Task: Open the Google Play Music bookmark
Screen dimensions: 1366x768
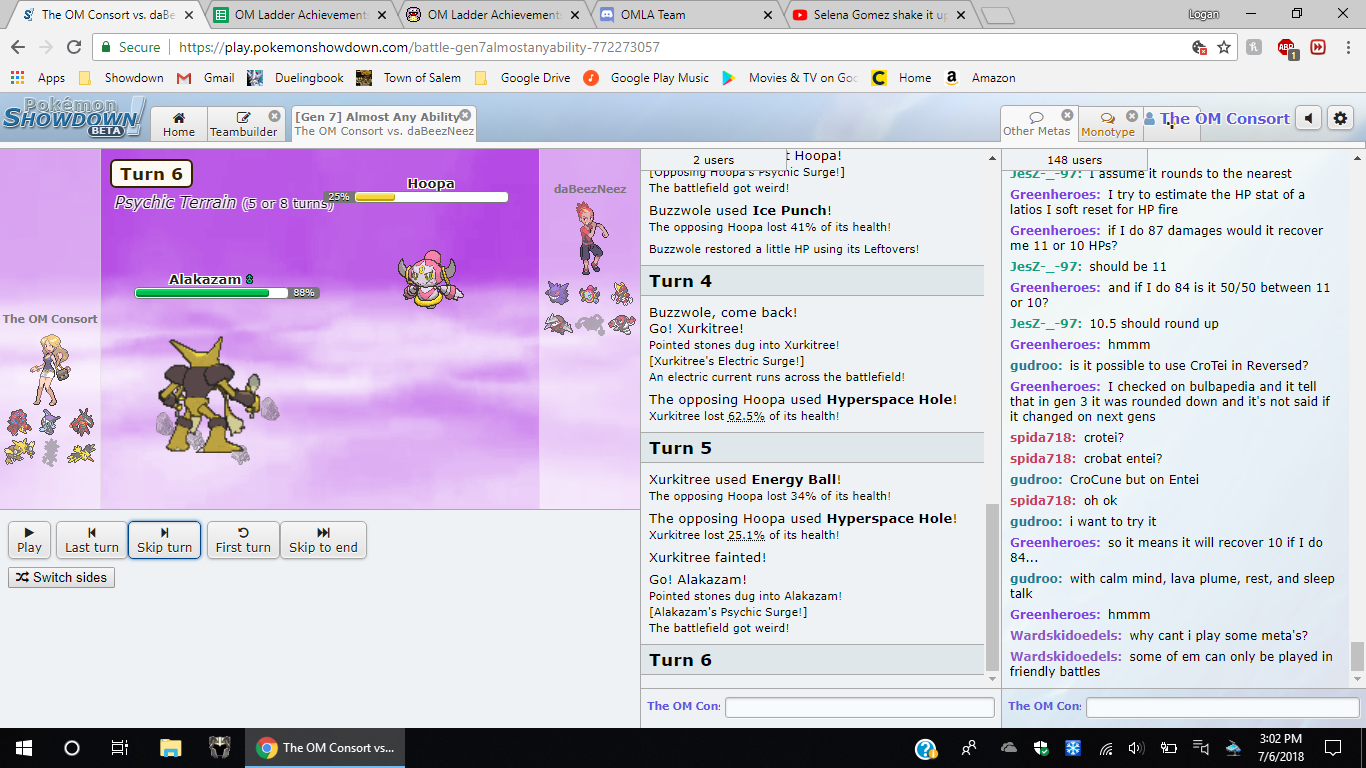Action: (646, 78)
